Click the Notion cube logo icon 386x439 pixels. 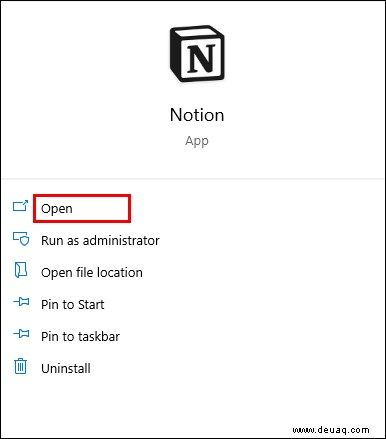pyautogui.click(x=197, y=53)
